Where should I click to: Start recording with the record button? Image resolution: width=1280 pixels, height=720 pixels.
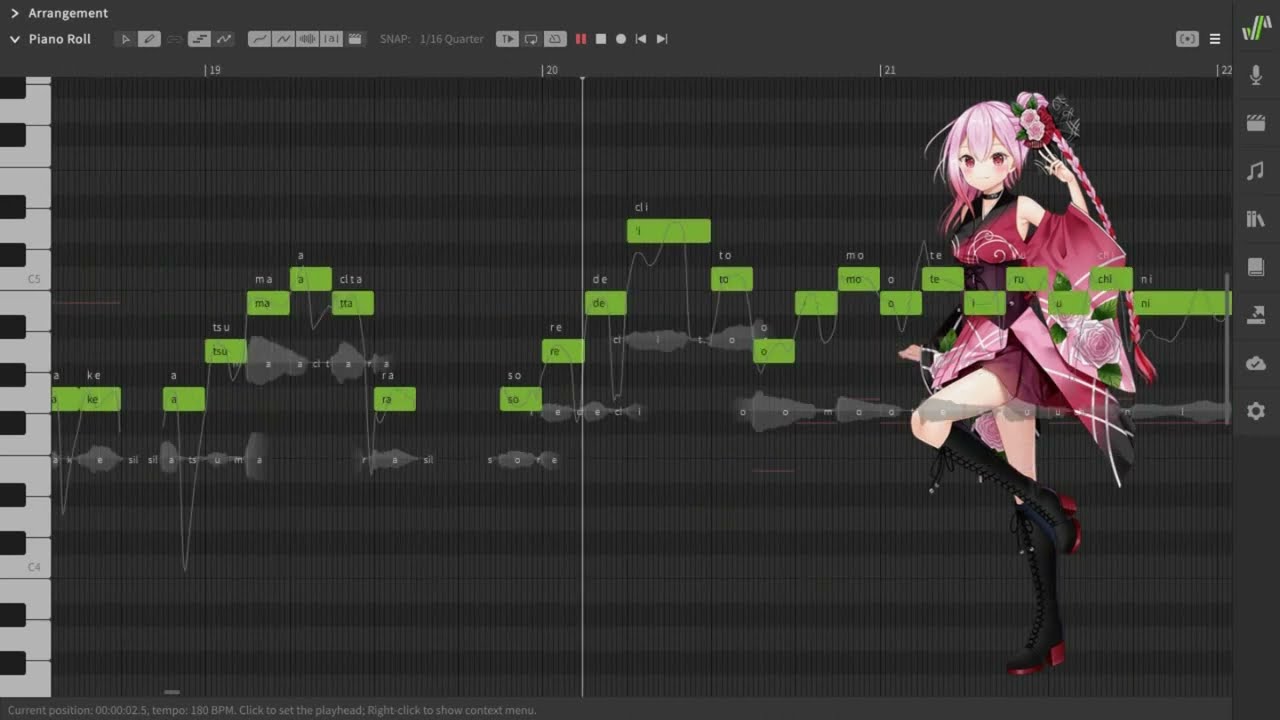coord(620,39)
